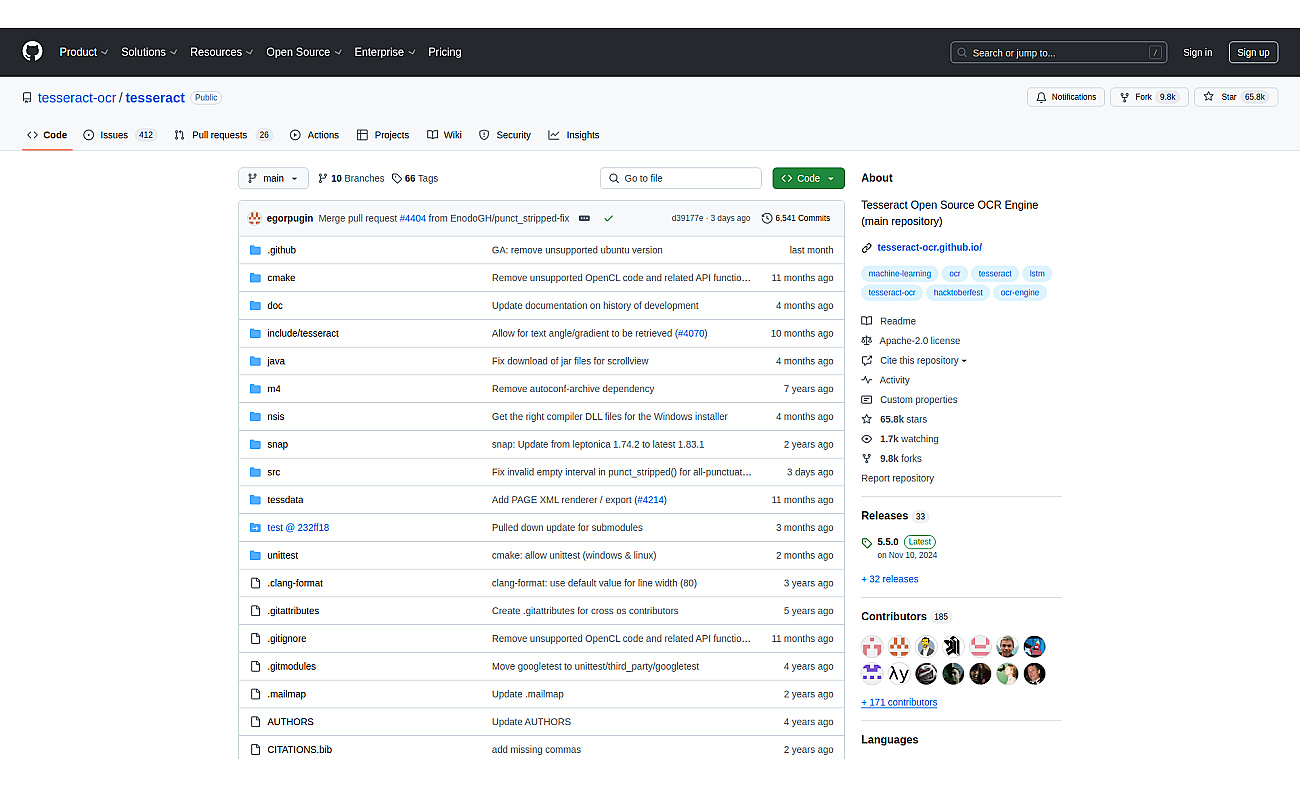
Task: Expand the Enterprise menu
Action: (384, 52)
